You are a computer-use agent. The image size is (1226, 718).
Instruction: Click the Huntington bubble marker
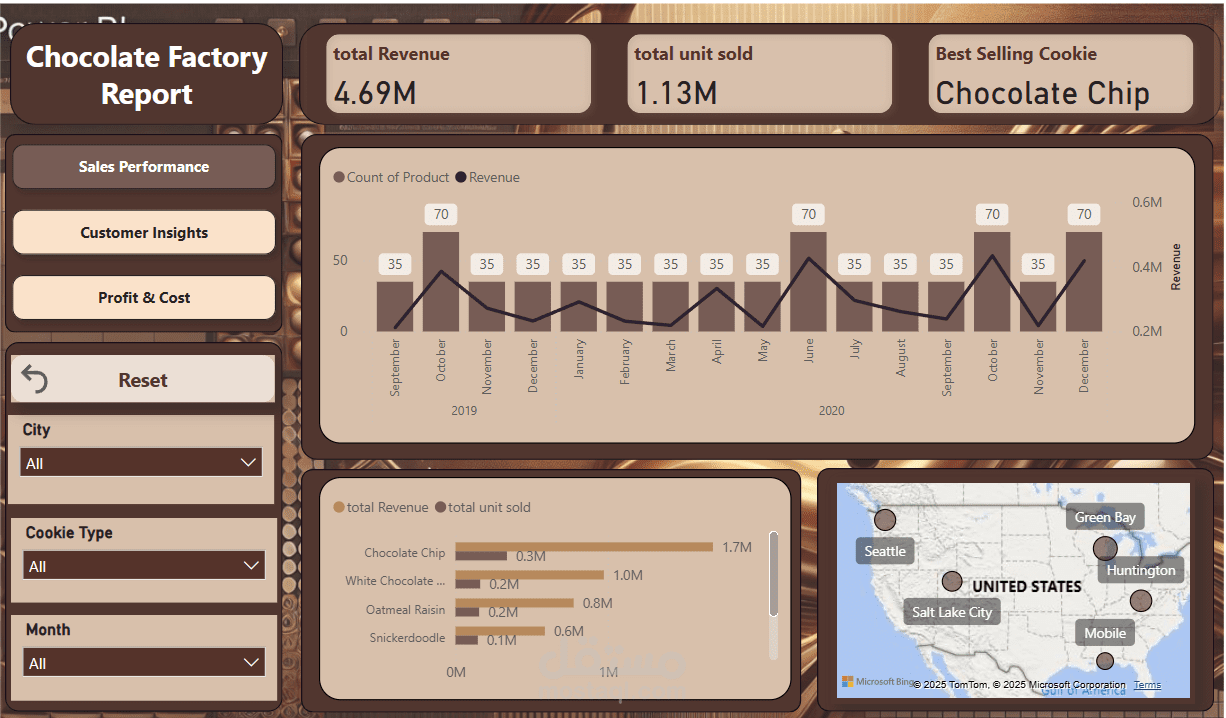point(1141,600)
